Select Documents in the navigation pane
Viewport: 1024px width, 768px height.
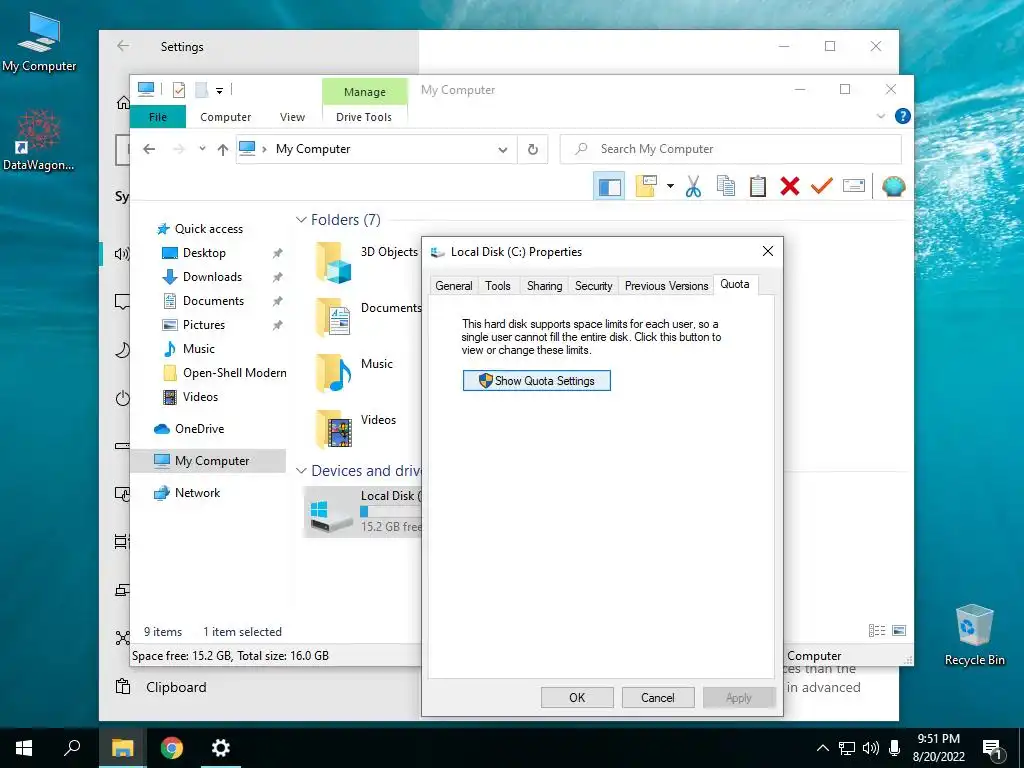click(x=214, y=301)
